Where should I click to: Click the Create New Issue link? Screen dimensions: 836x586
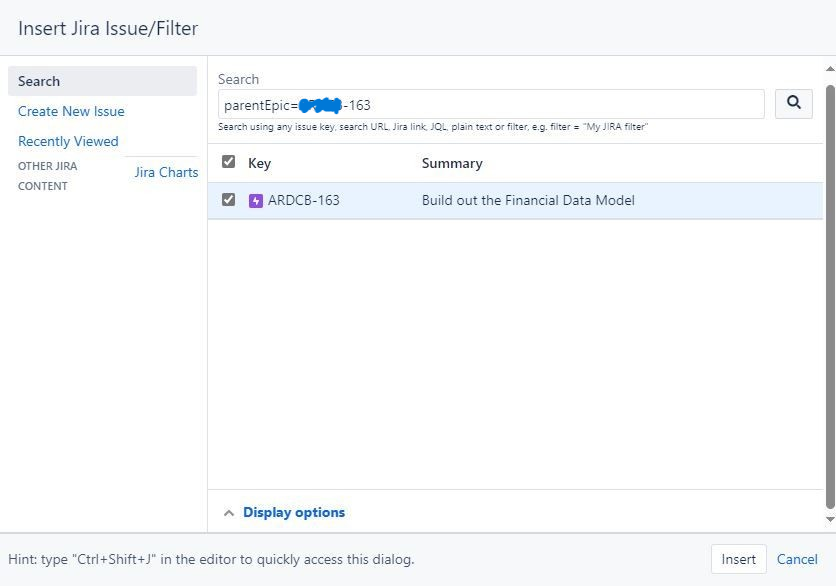(x=70, y=111)
